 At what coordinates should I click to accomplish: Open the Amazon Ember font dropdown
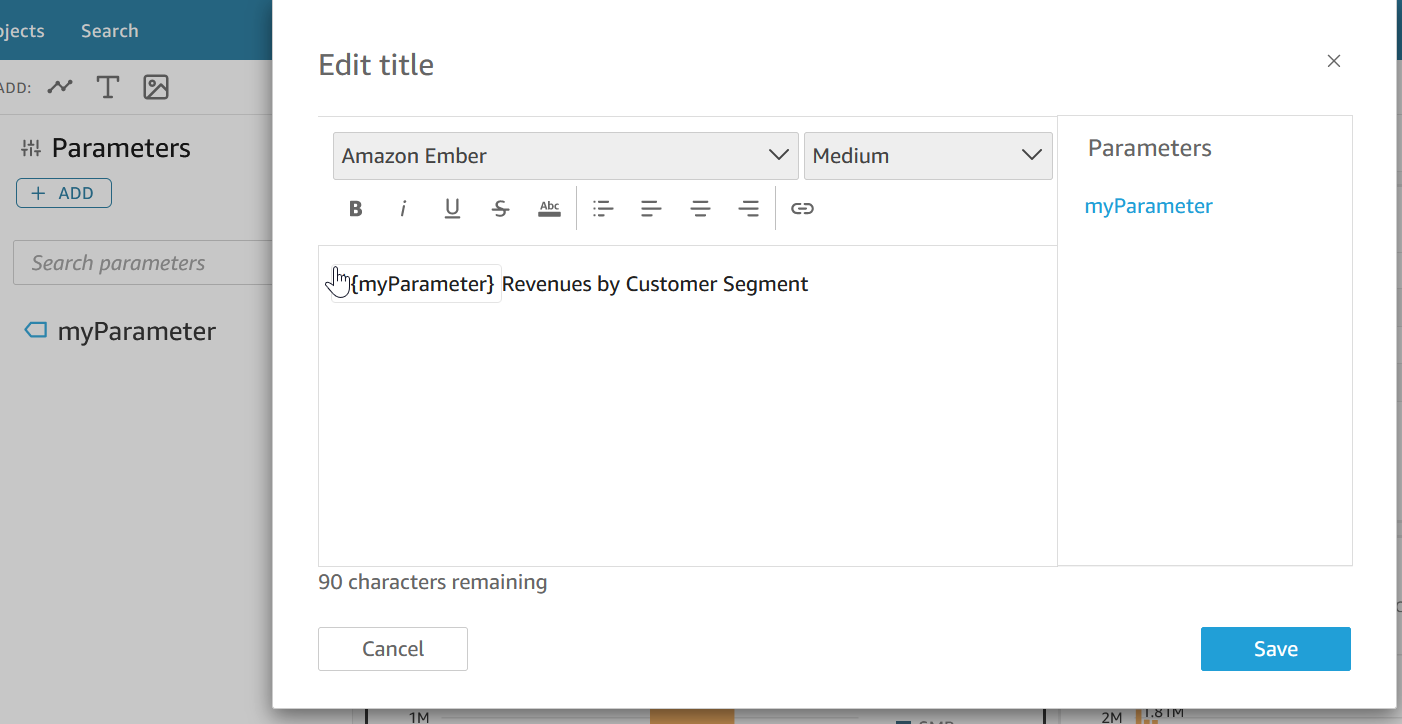tap(565, 156)
